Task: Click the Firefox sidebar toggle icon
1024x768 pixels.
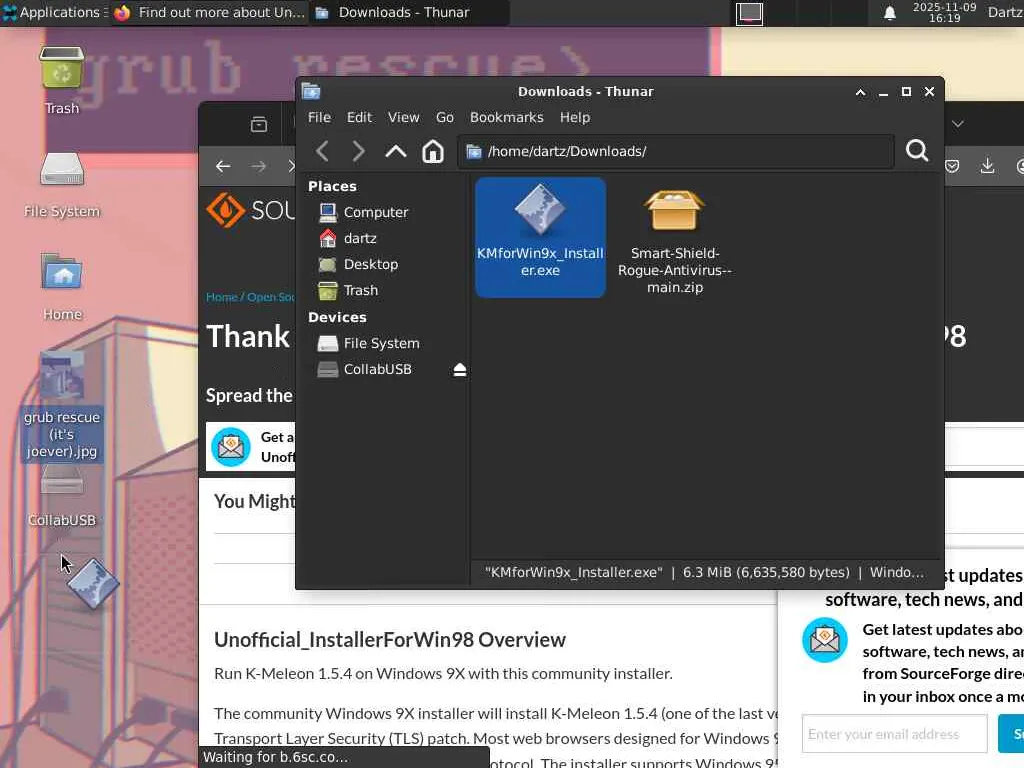Action: (x=259, y=124)
